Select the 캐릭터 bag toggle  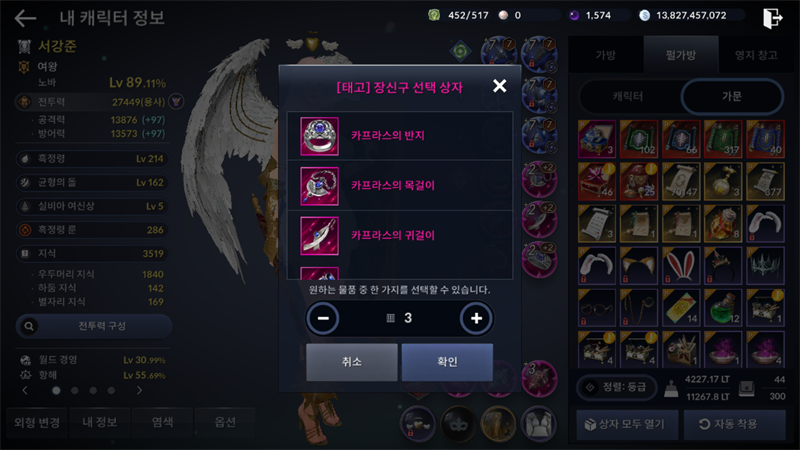coord(628,96)
